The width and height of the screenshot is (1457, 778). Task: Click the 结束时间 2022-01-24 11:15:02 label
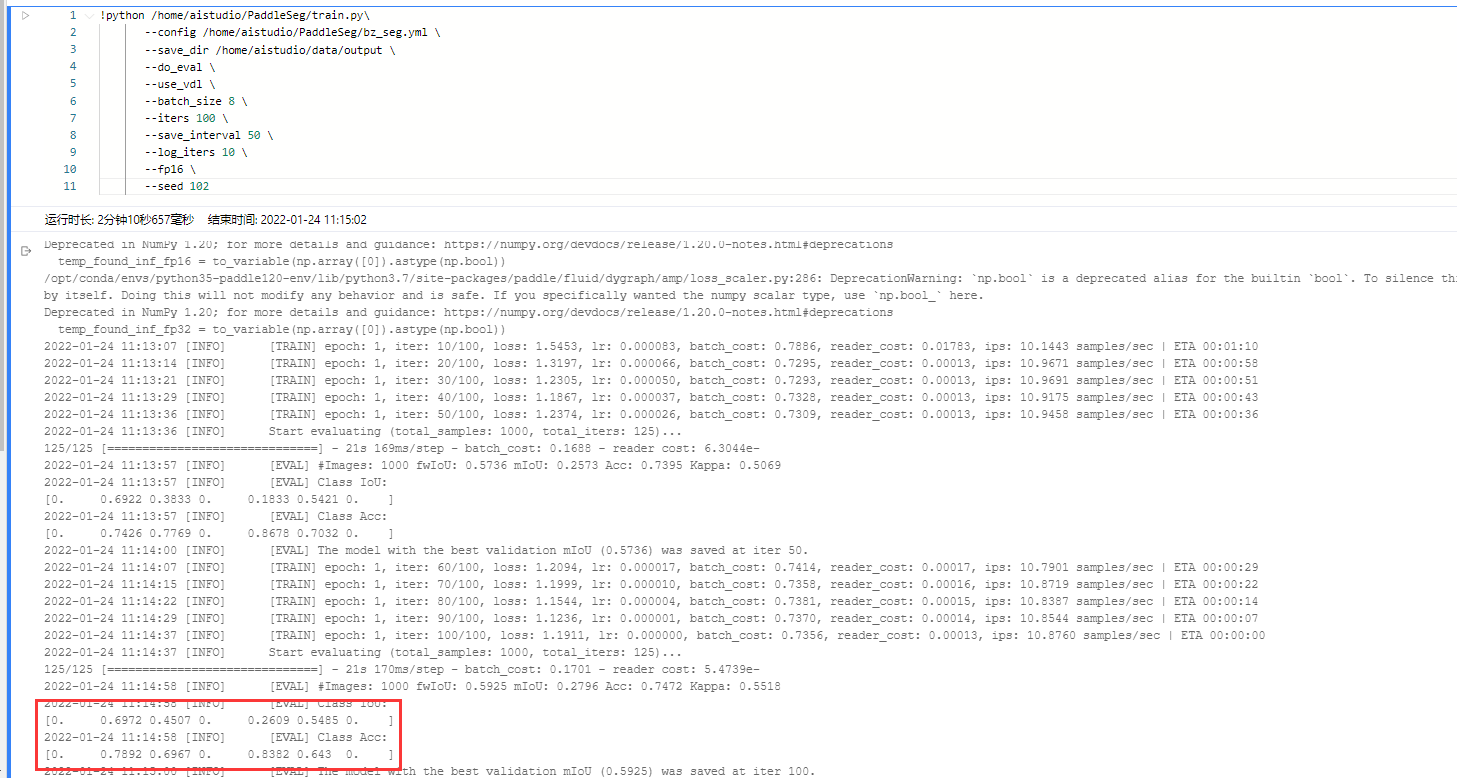pos(287,219)
